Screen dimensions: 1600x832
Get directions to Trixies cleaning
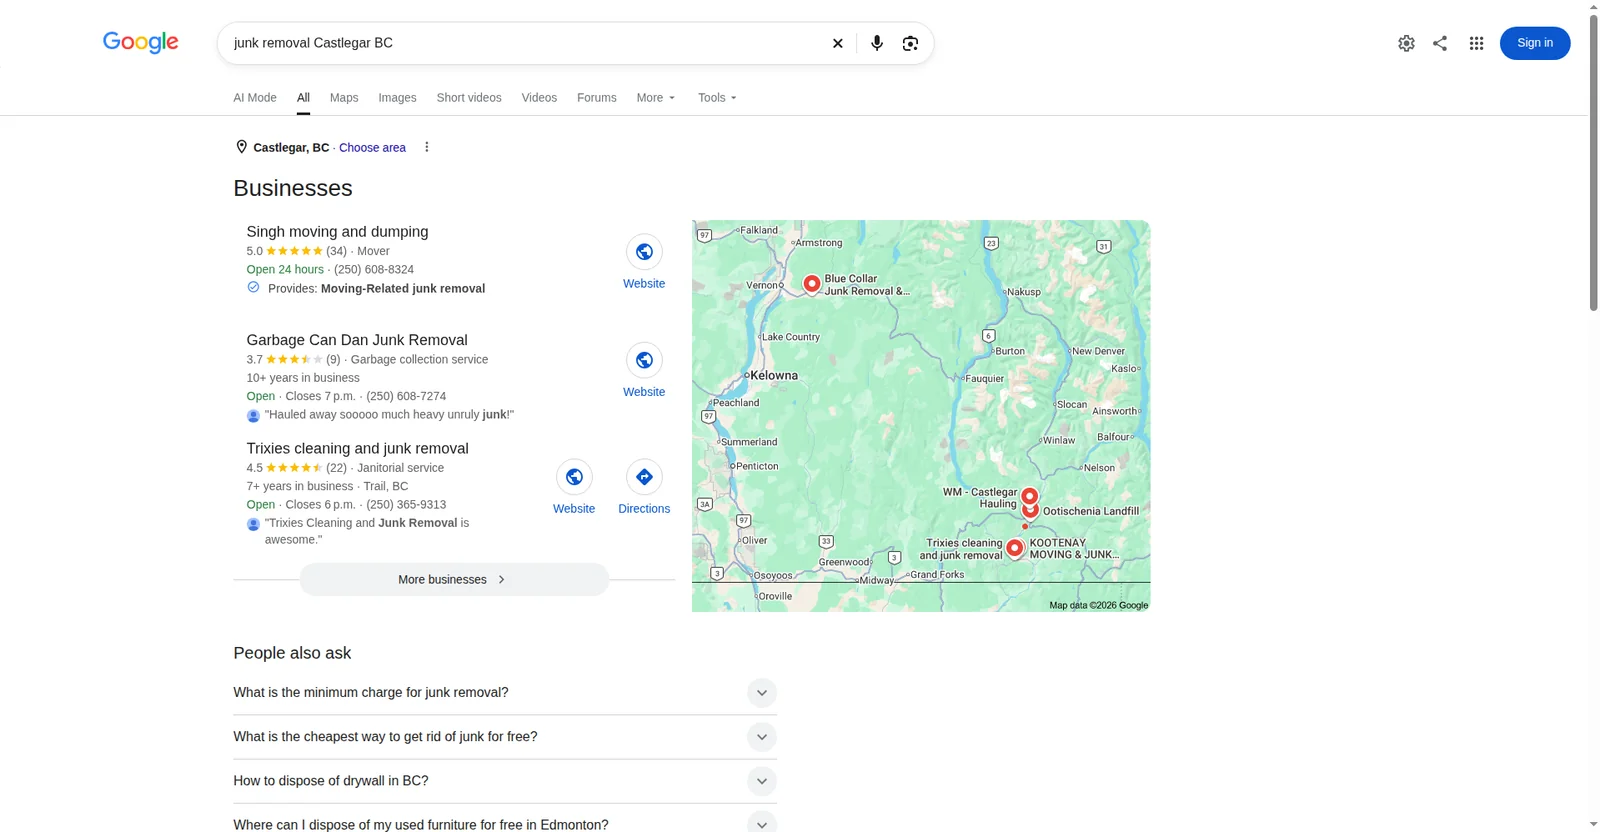[644, 477]
